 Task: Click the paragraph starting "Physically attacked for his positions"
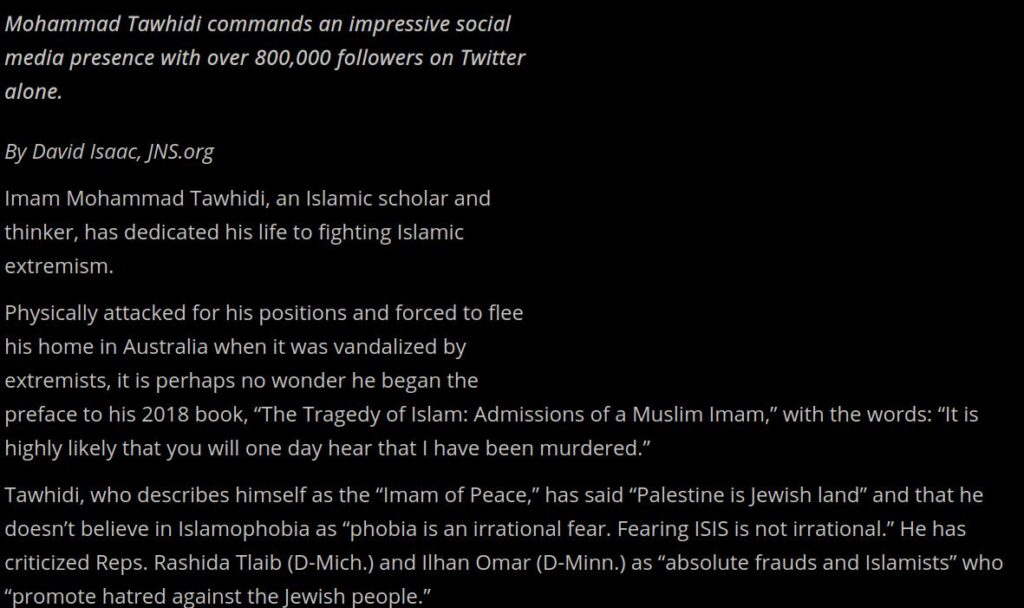click(x=491, y=380)
